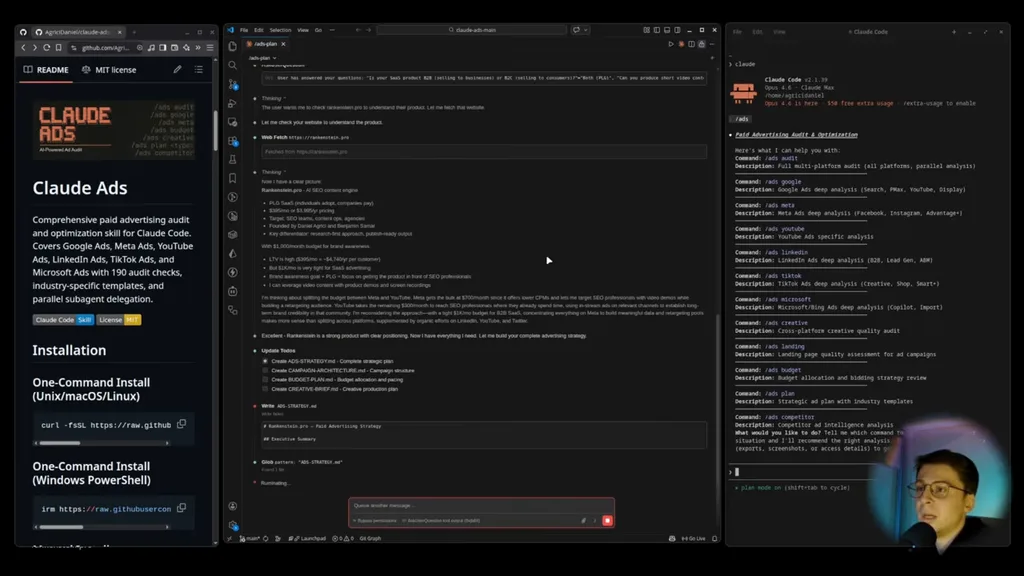Open the Edit menu in VS Code
Viewport: 1024px width, 576px height.
(x=259, y=30)
